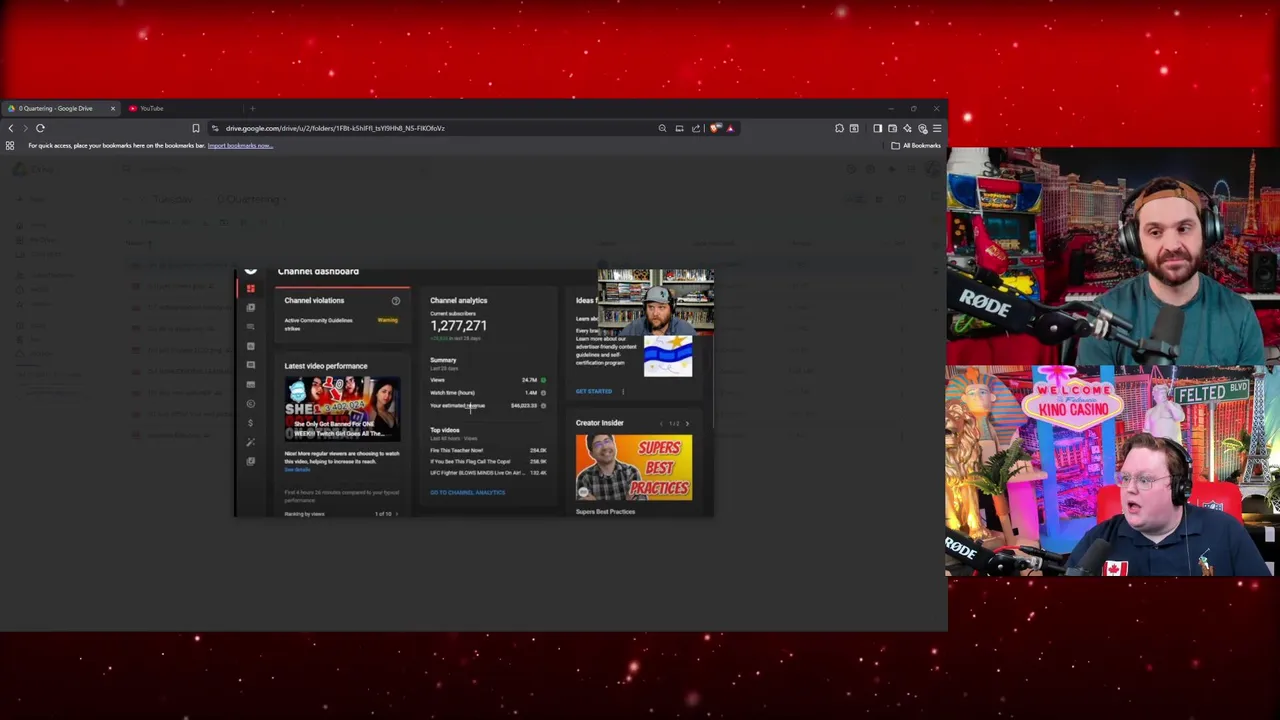This screenshot has height=720, width=1280.
Task: Open the zoom magnifier icon in address bar
Action: 662,128
